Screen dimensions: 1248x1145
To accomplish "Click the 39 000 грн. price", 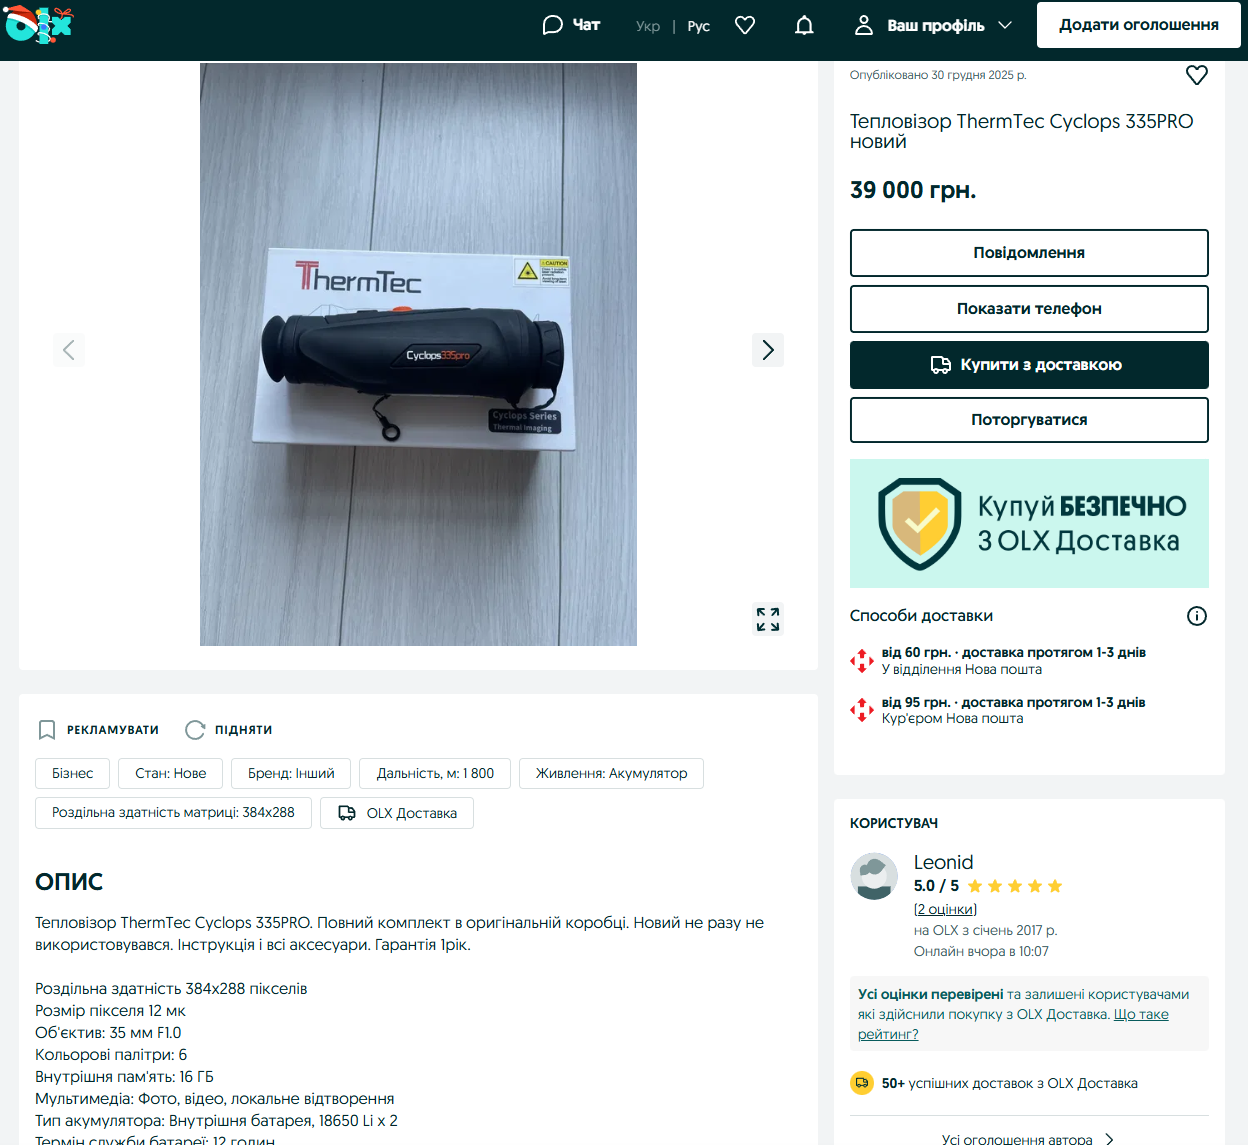I will point(913,190).
